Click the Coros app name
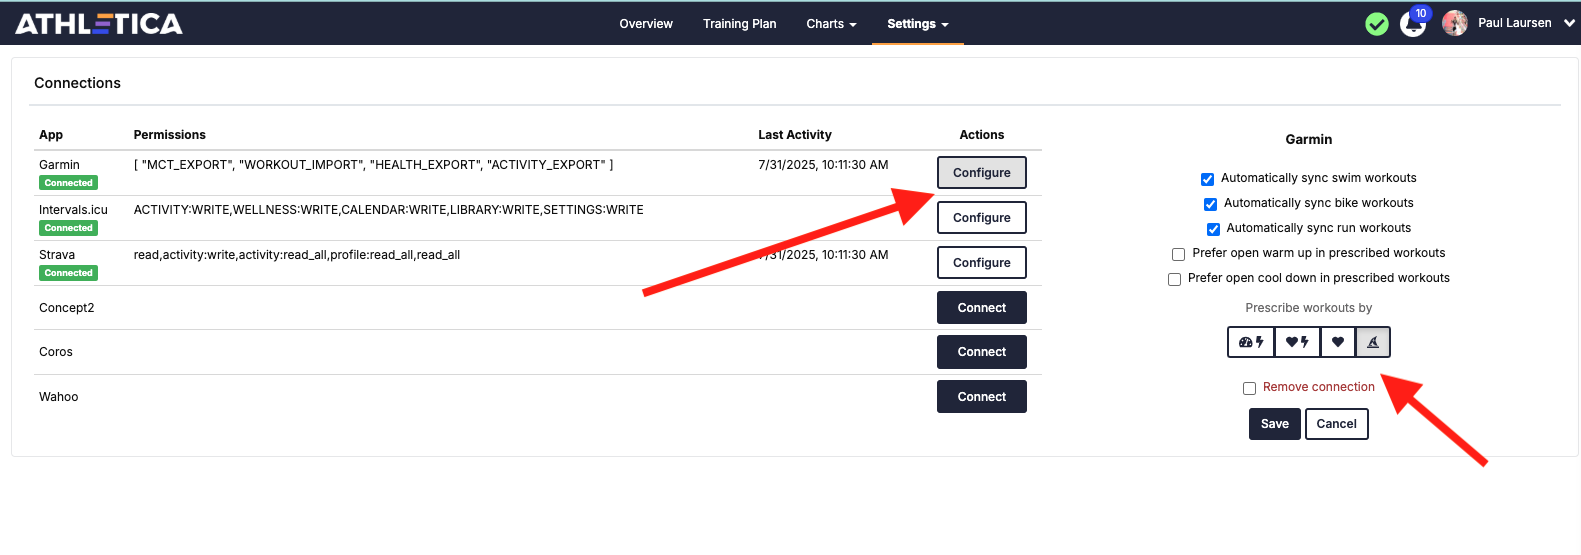Viewport: 1581px width, 555px height. (x=55, y=352)
